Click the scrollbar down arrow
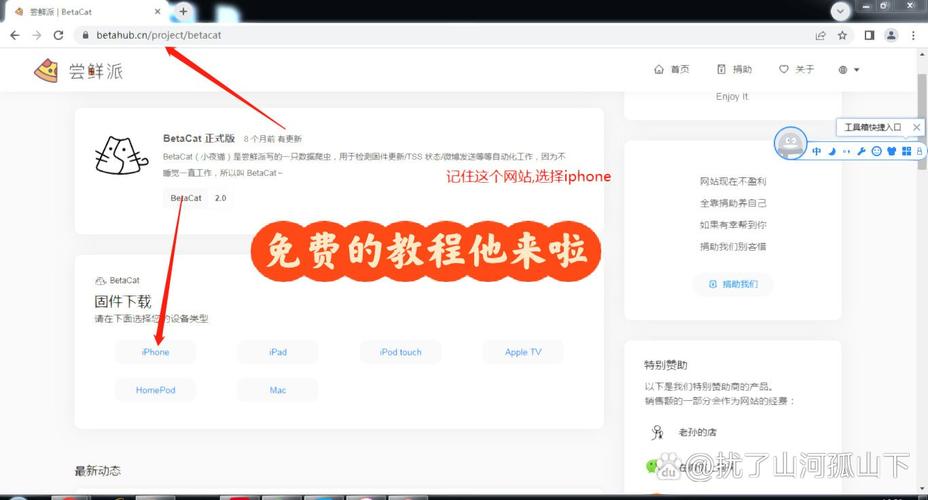The height and width of the screenshot is (500, 928). (922, 489)
